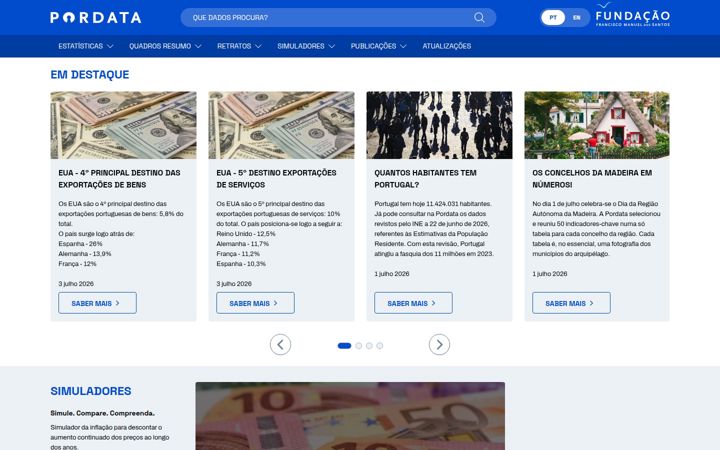Screen dimensions: 720x450
Task: Click 'Simule. Compare. Compreenda.' text
Action: point(102,413)
